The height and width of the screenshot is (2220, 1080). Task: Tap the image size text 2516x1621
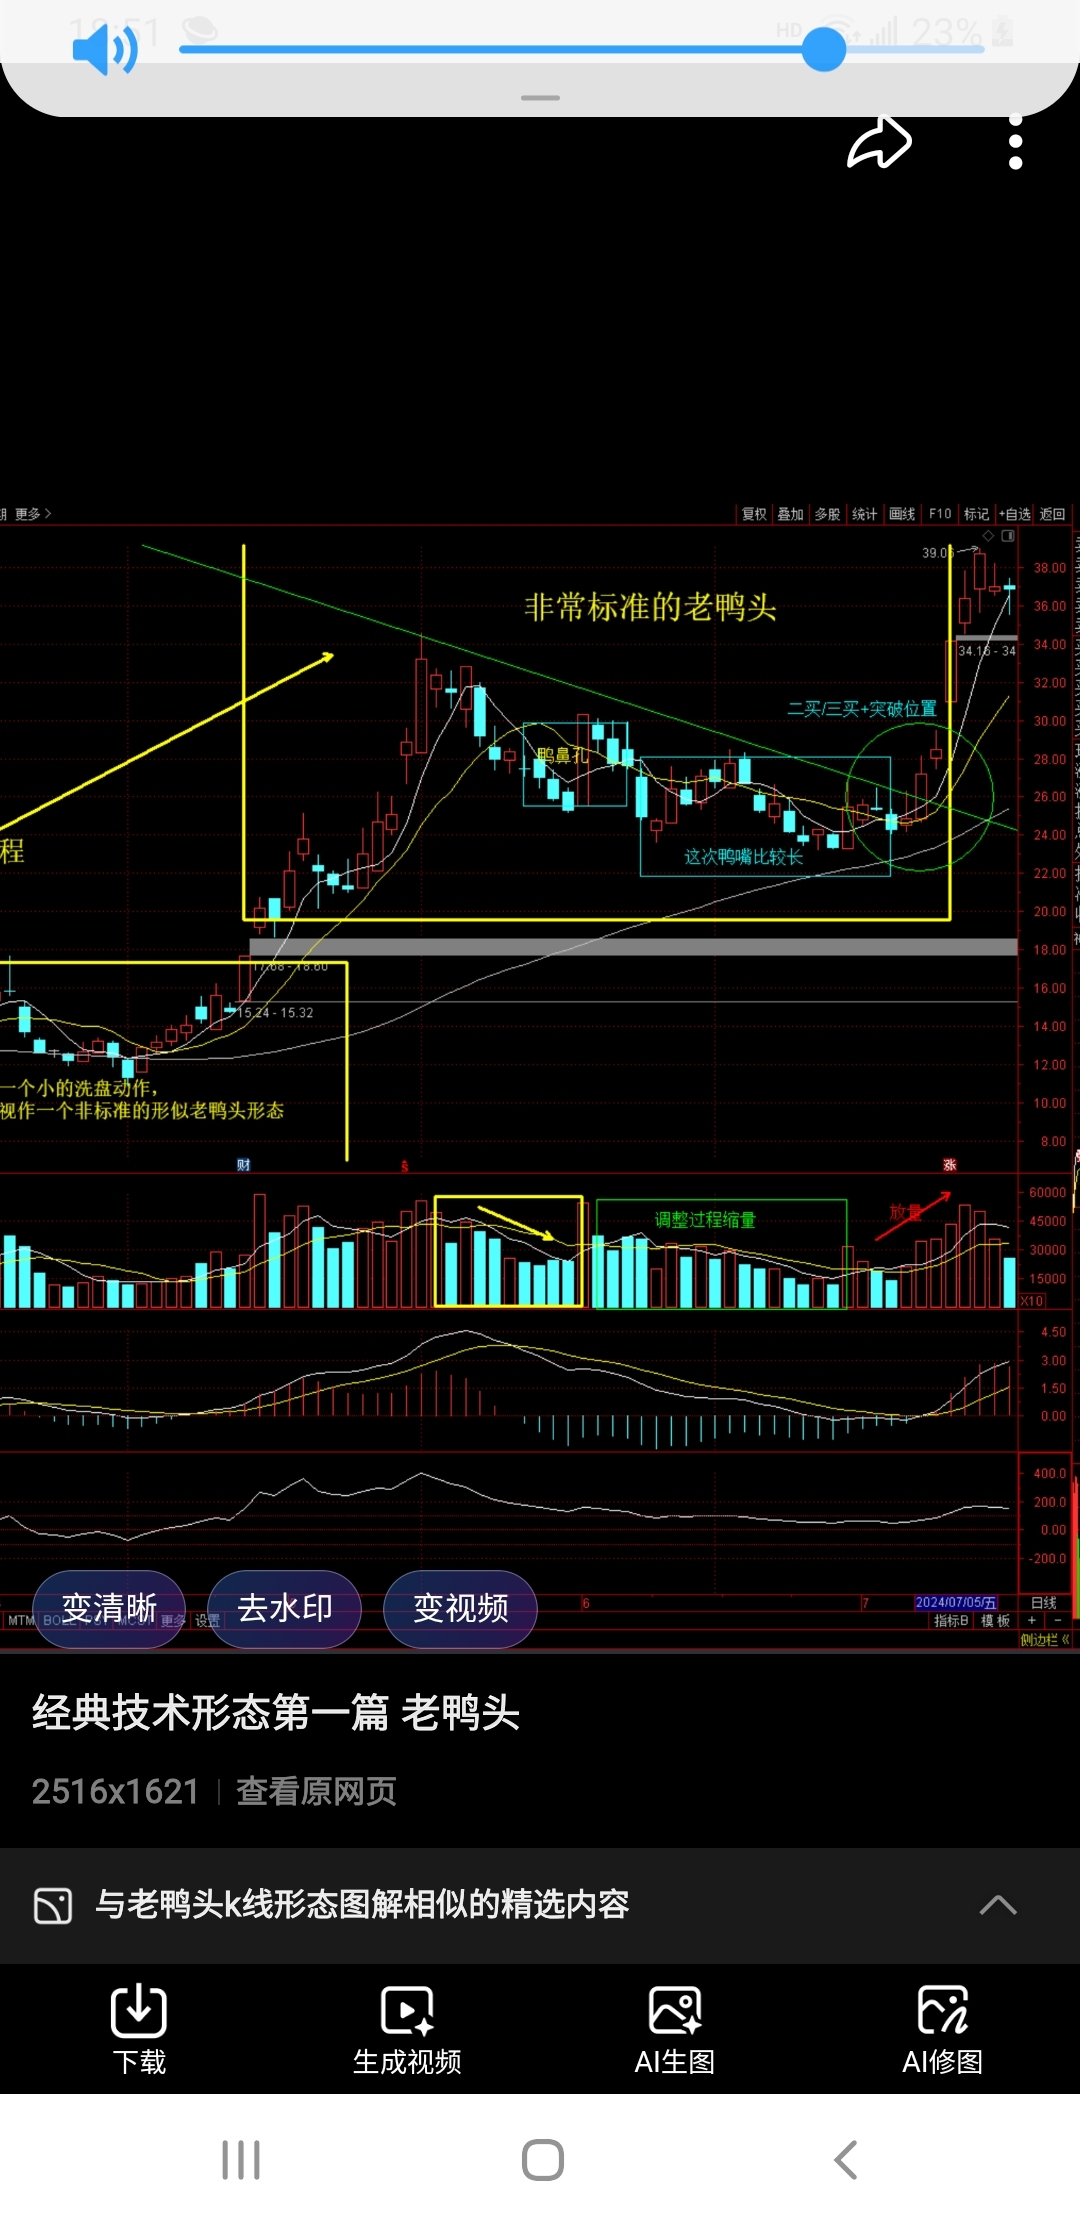pyautogui.click(x=115, y=1791)
